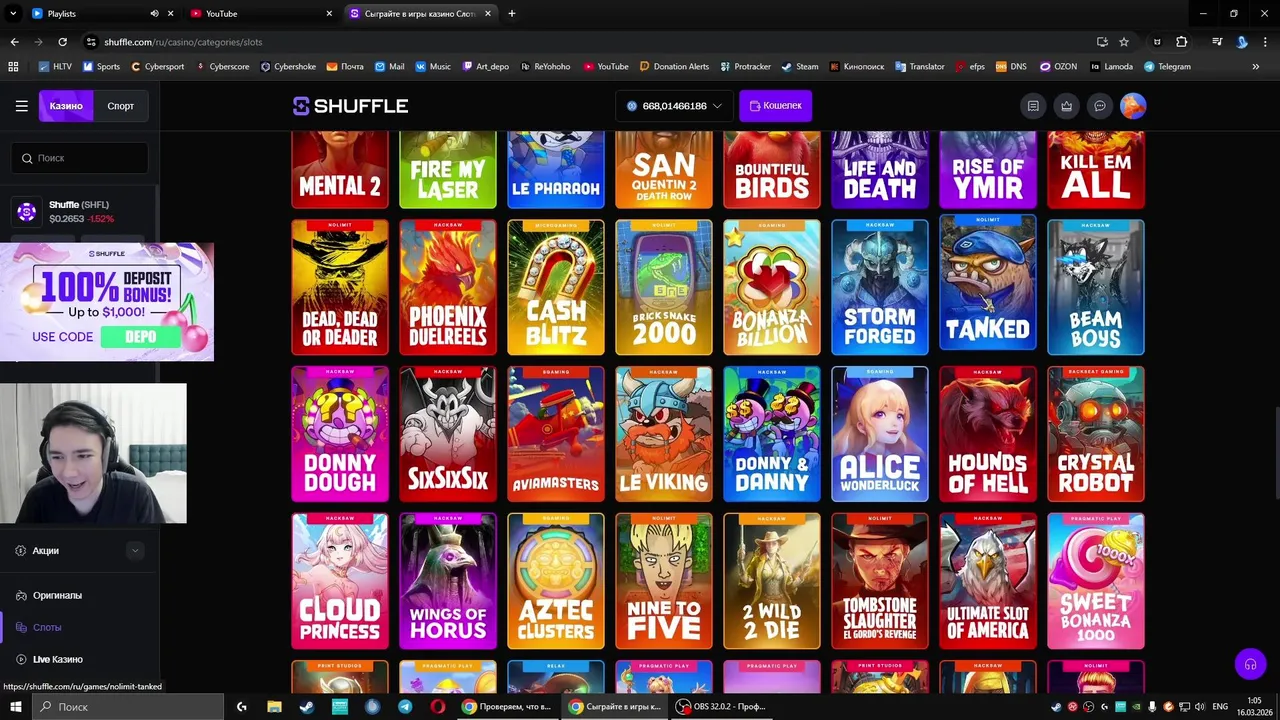Open the Cloud Princess game
Image resolution: width=1280 pixels, height=720 pixels.
pos(340,581)
